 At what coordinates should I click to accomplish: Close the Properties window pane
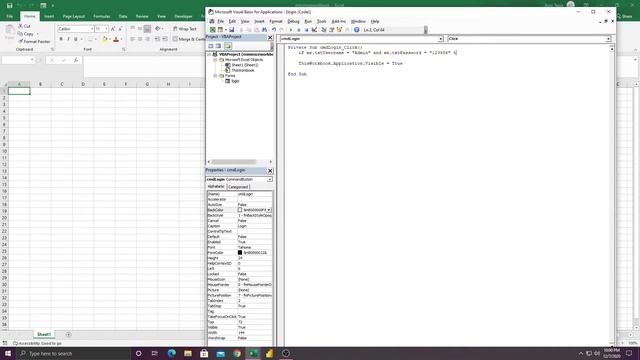tap(270, 171)
